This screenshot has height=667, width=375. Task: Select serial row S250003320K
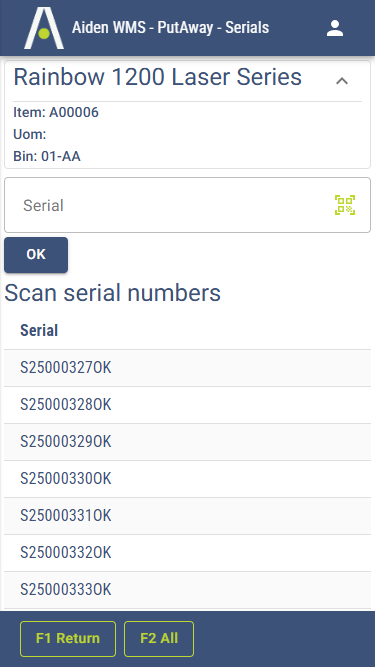(188, 553)
